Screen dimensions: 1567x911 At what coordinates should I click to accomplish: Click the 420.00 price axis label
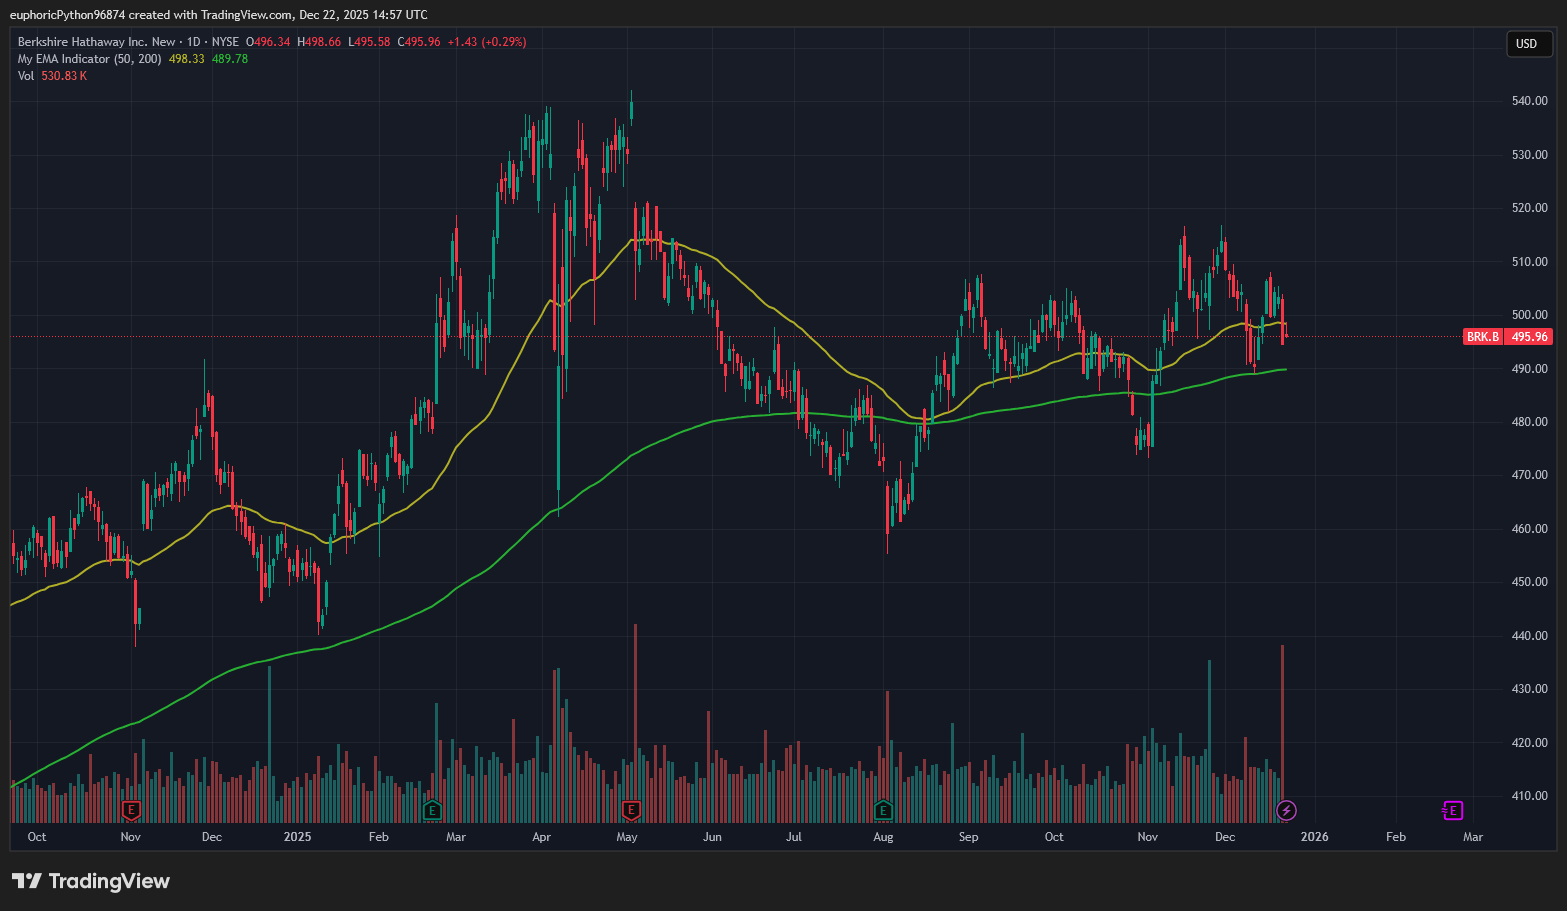point(1530,743)
